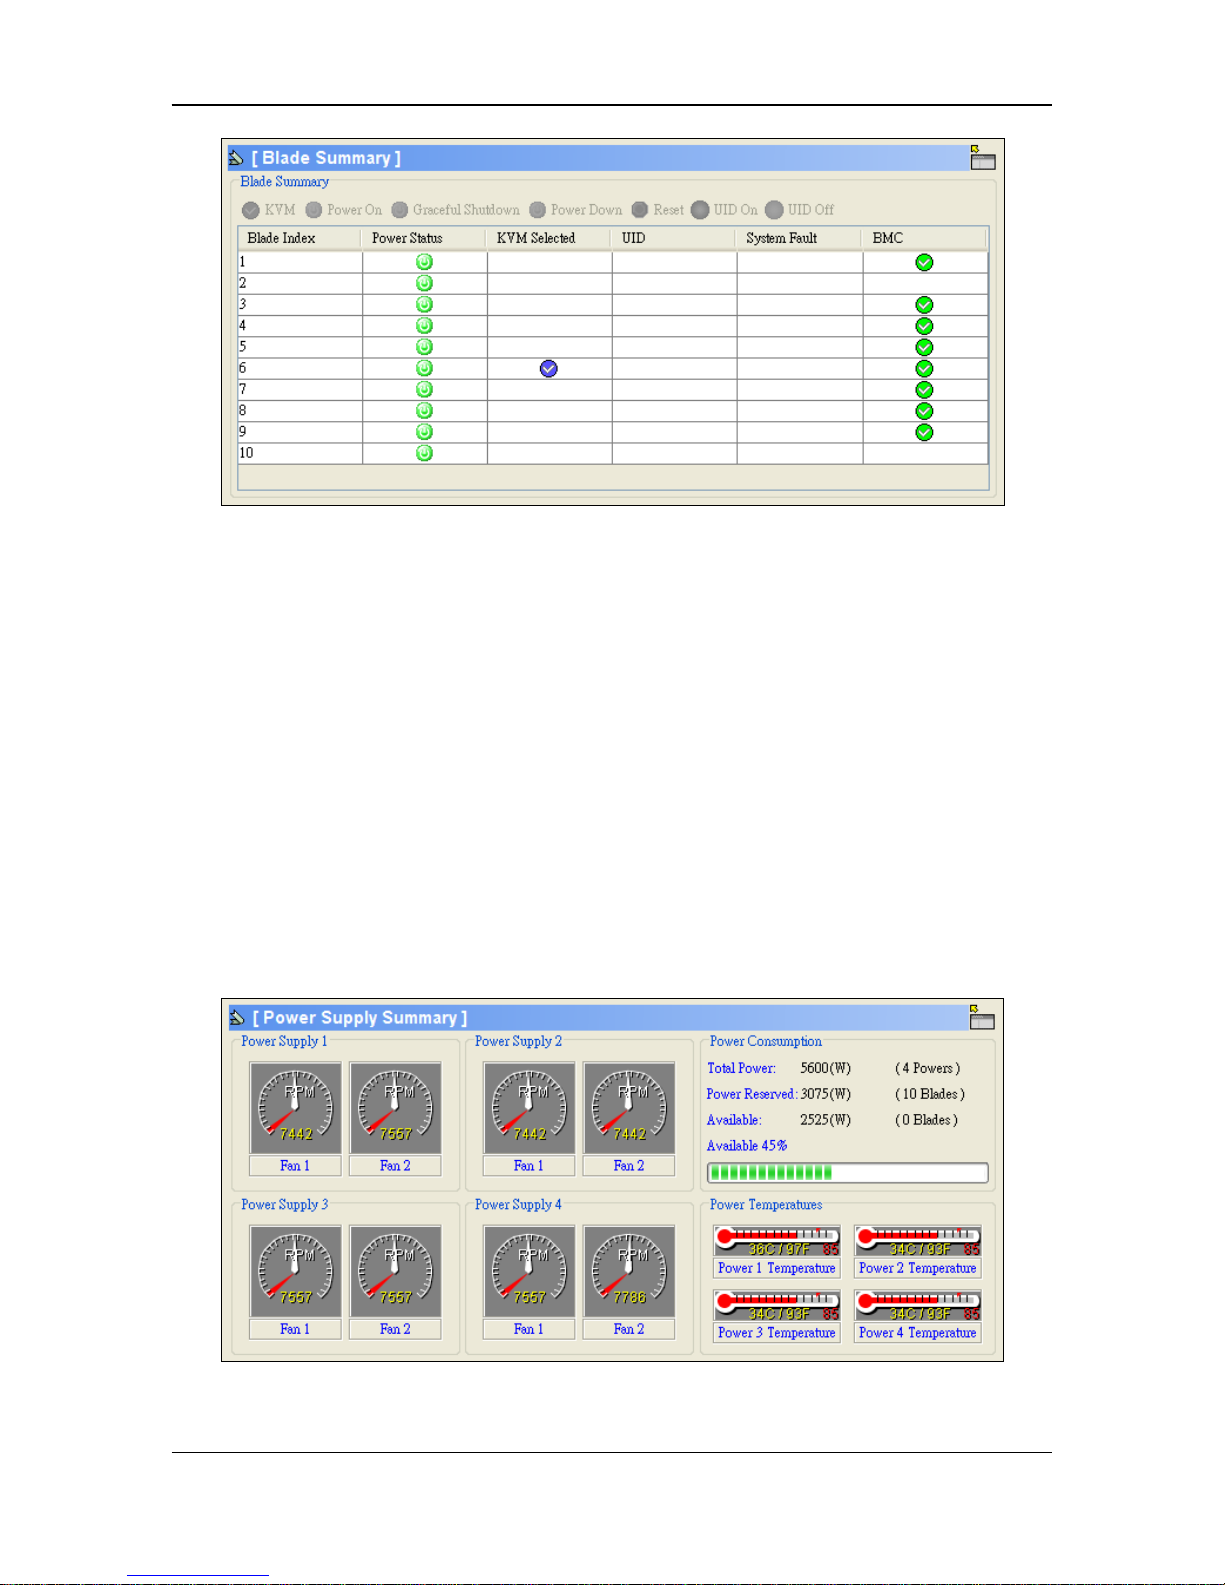Click Power Supply 4 Fan 1 RPM gauge

coord(529,1271)
